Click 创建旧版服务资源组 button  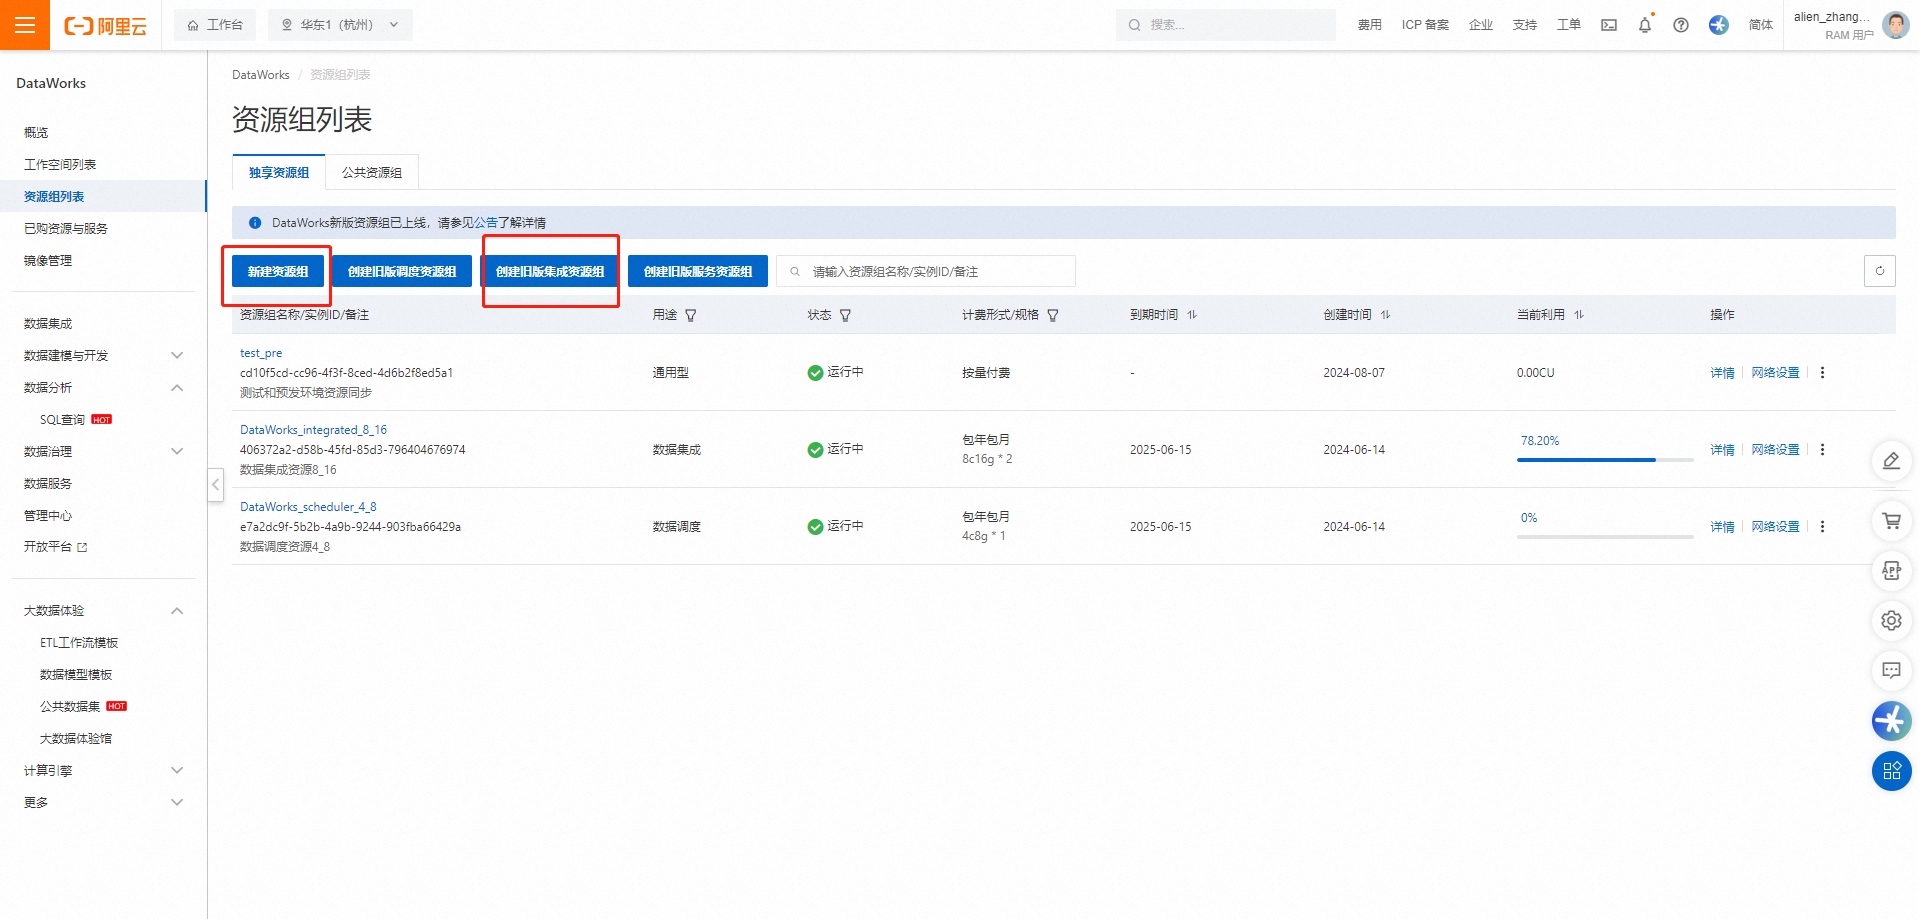(x=698, y=271)
